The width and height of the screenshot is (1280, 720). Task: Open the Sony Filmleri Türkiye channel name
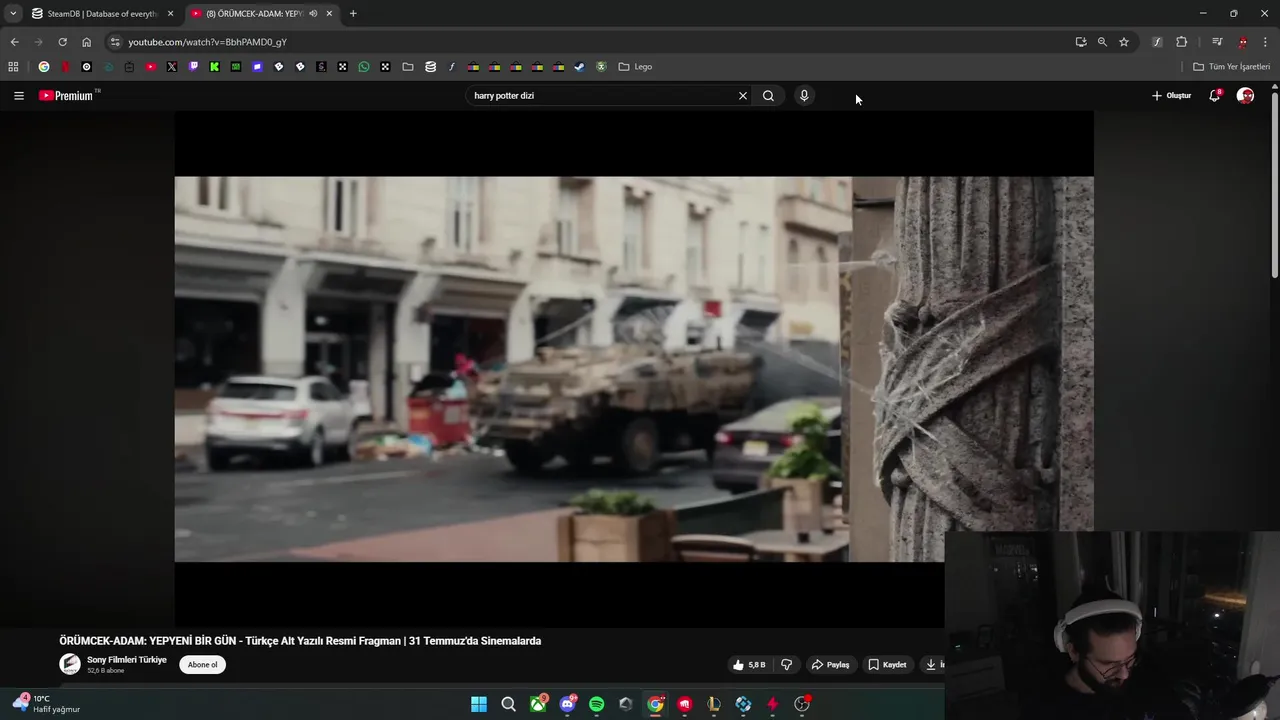127,660
